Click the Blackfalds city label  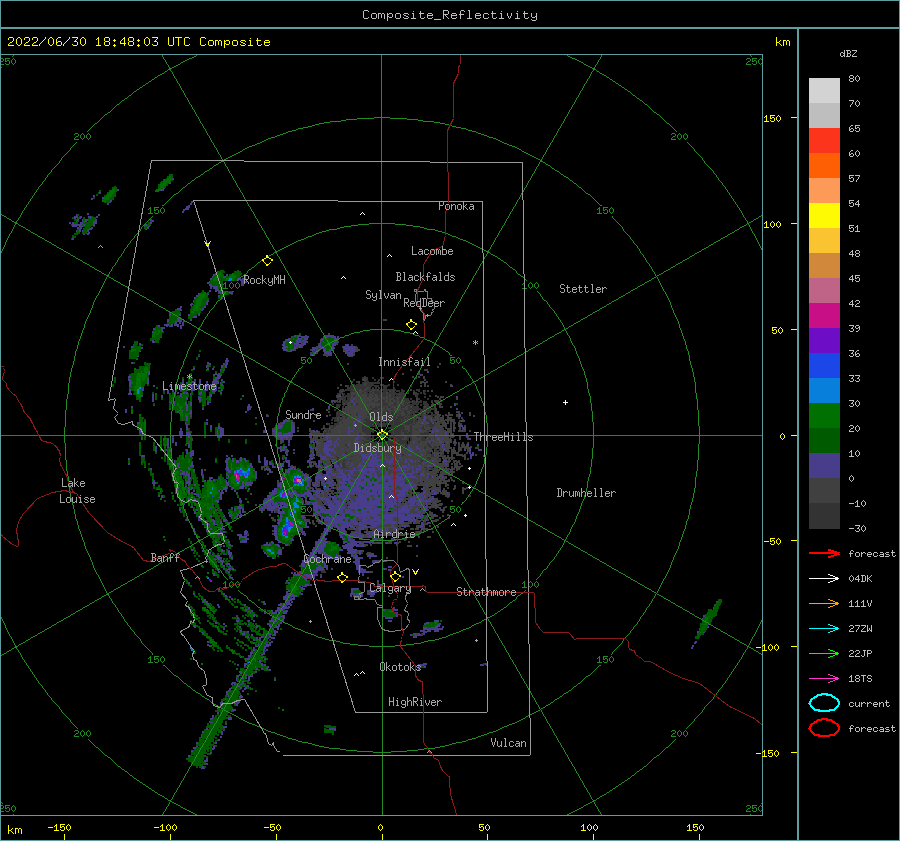(425, 277)
